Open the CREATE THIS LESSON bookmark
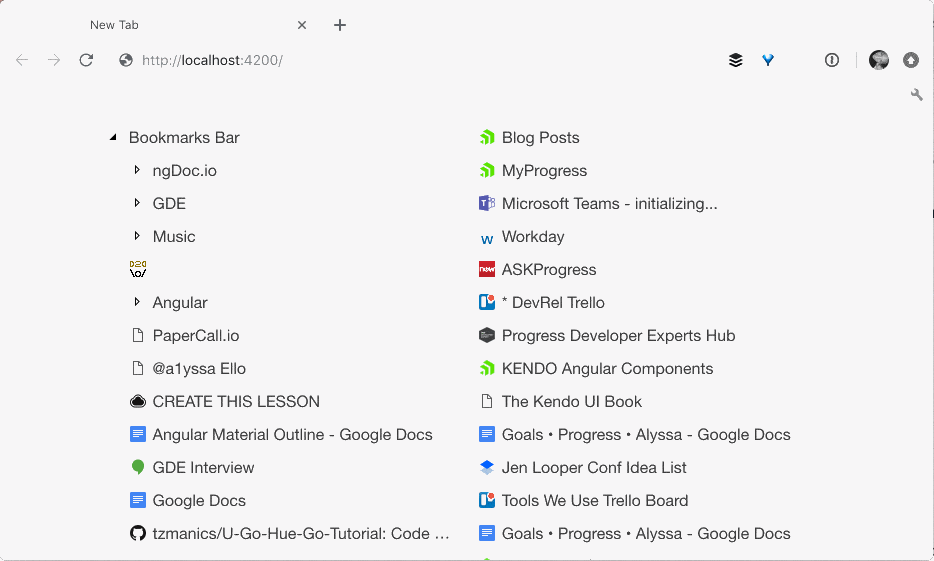Image resolution: width=934 pixels, height=561 pixels. click(x=236, y=401)
